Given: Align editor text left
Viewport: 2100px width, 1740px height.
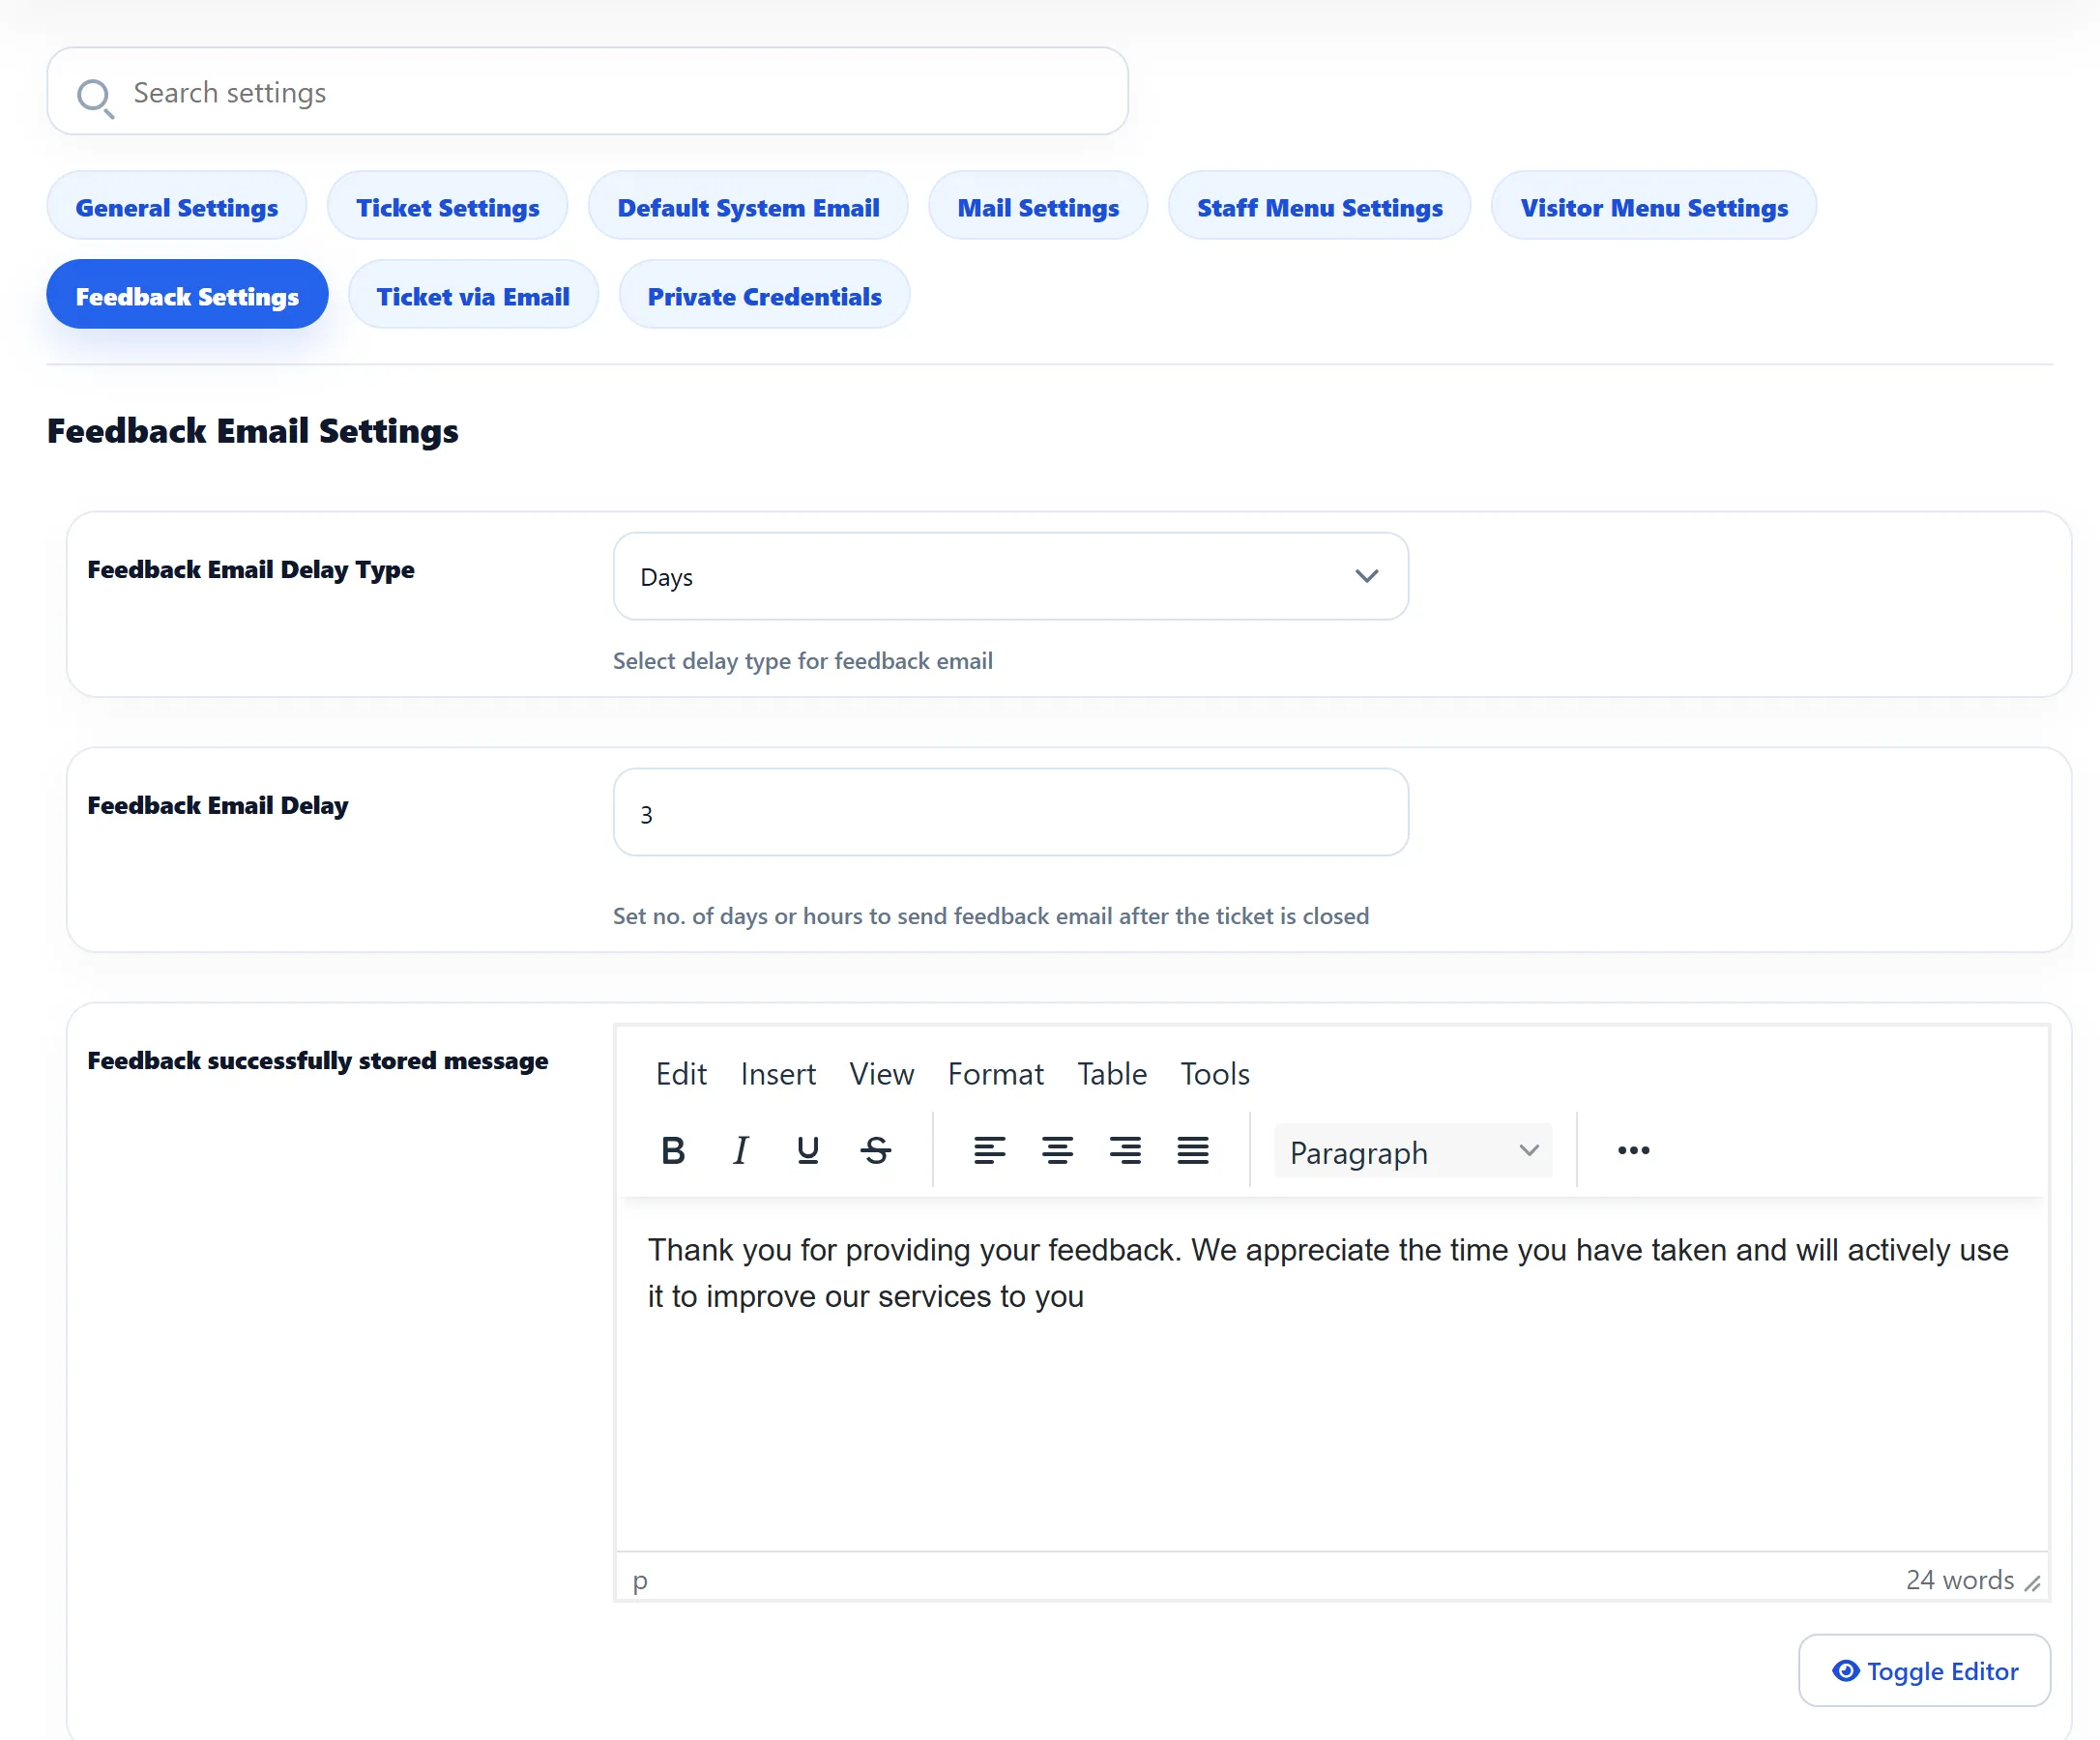Looking at the screenshot, I should [989, 1150].
